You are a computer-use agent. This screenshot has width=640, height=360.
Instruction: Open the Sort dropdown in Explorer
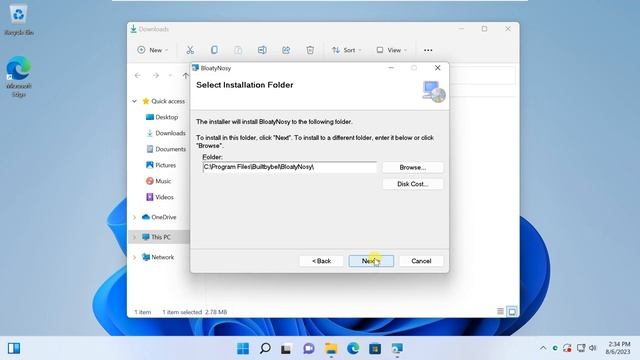click(x=347, y=50)
